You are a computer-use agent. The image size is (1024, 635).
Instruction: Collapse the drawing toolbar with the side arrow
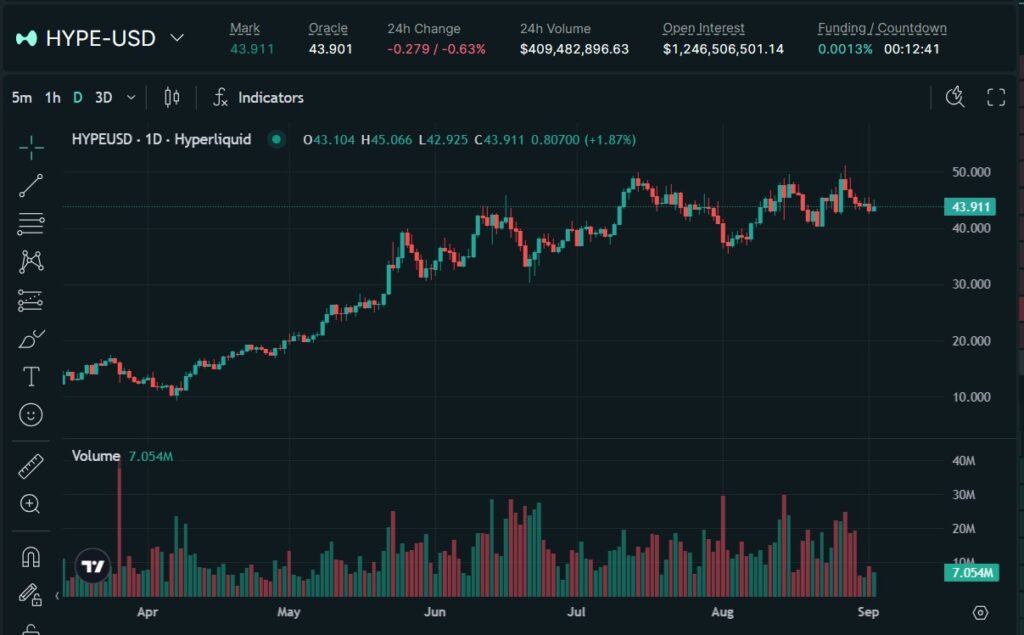(x=57, y=595)
